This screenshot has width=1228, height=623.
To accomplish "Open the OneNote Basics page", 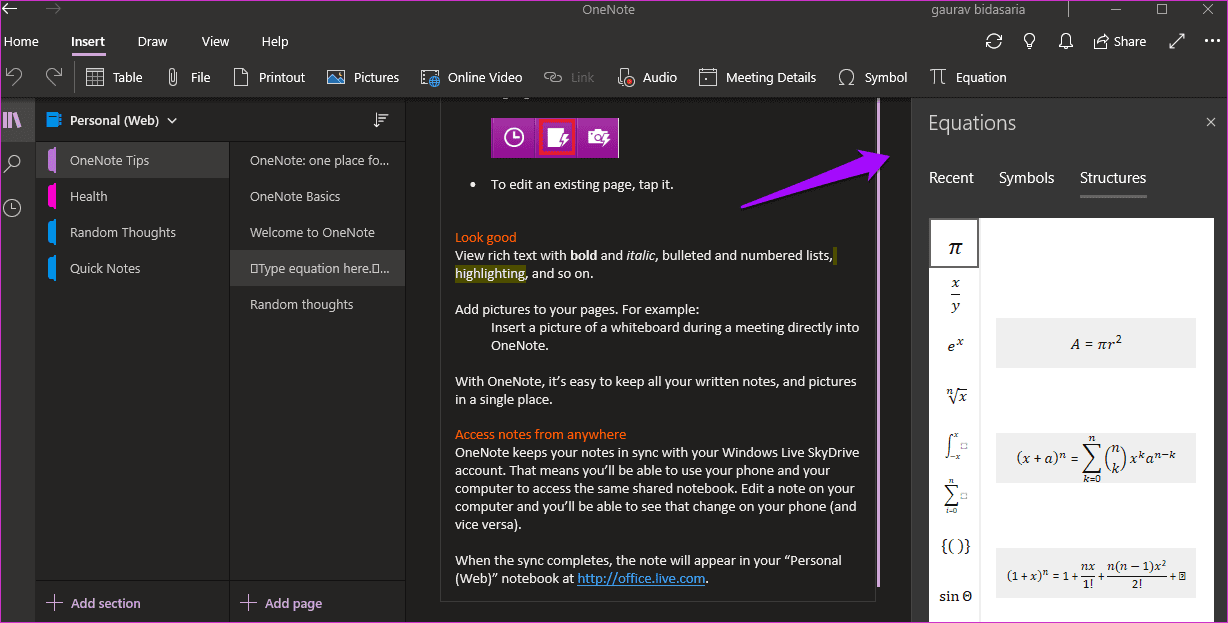I will (x=317, y=196).
